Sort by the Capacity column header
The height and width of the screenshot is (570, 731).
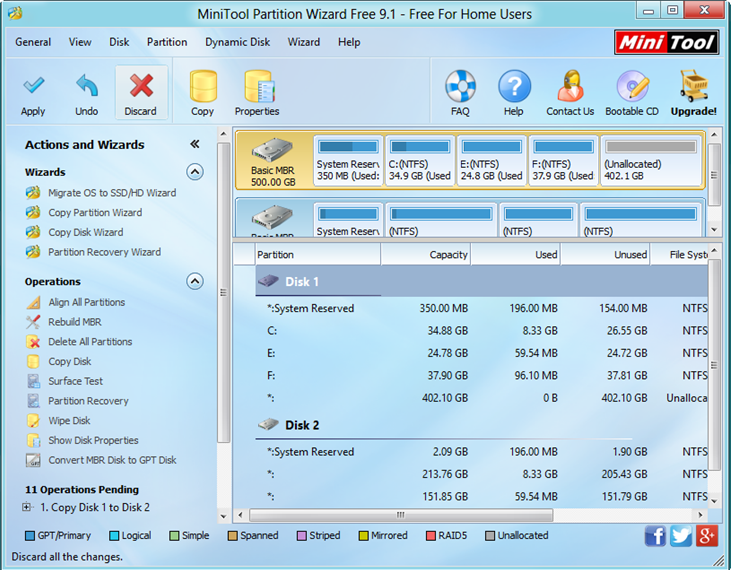coord(426,254)
